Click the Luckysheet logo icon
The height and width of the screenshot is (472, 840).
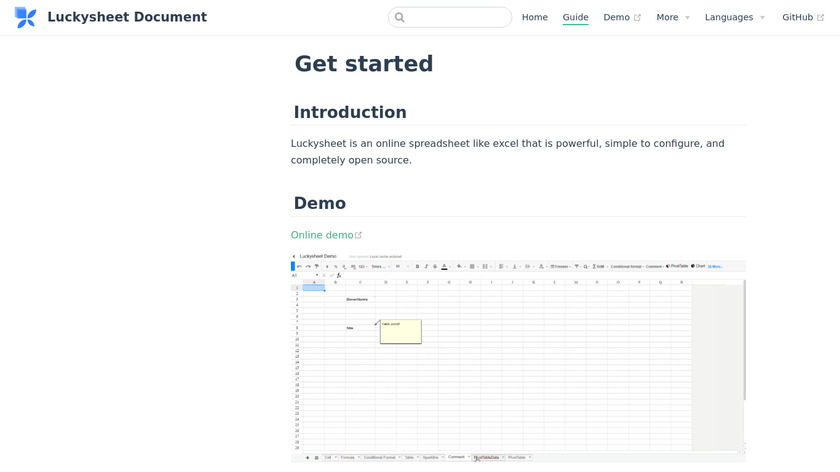25,17
